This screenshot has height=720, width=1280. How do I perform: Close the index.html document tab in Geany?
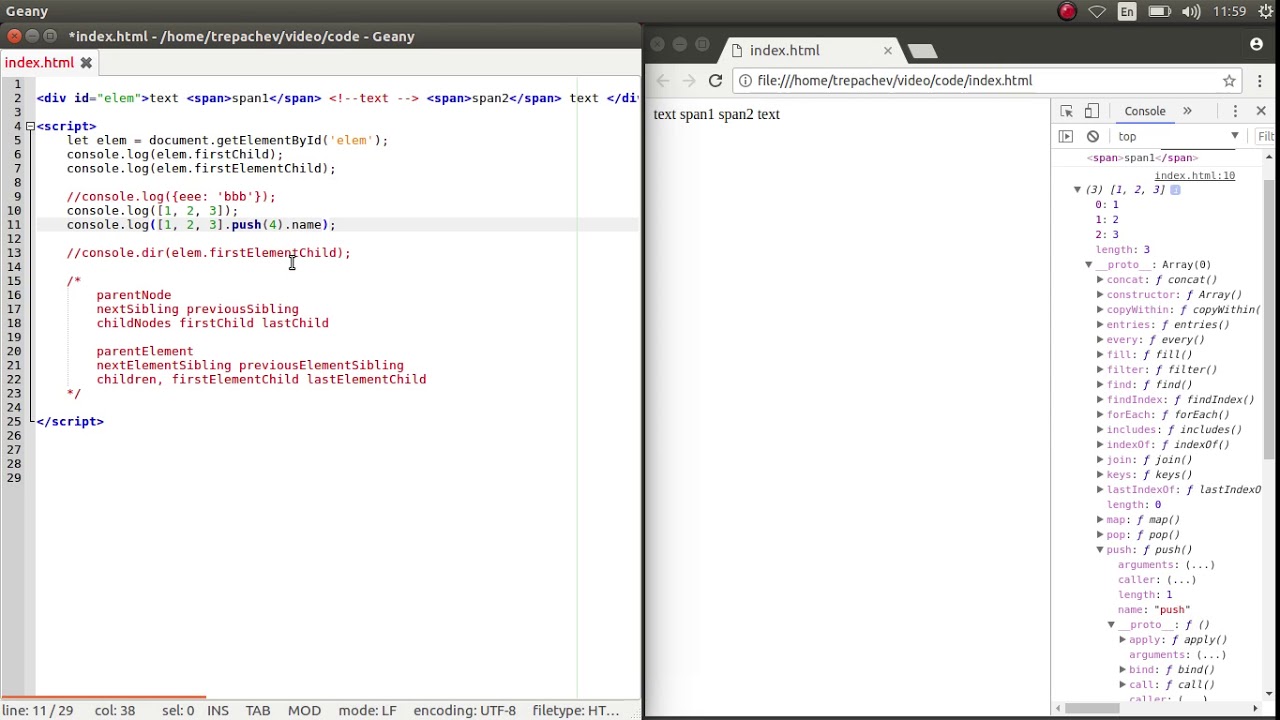pos(86,63)
